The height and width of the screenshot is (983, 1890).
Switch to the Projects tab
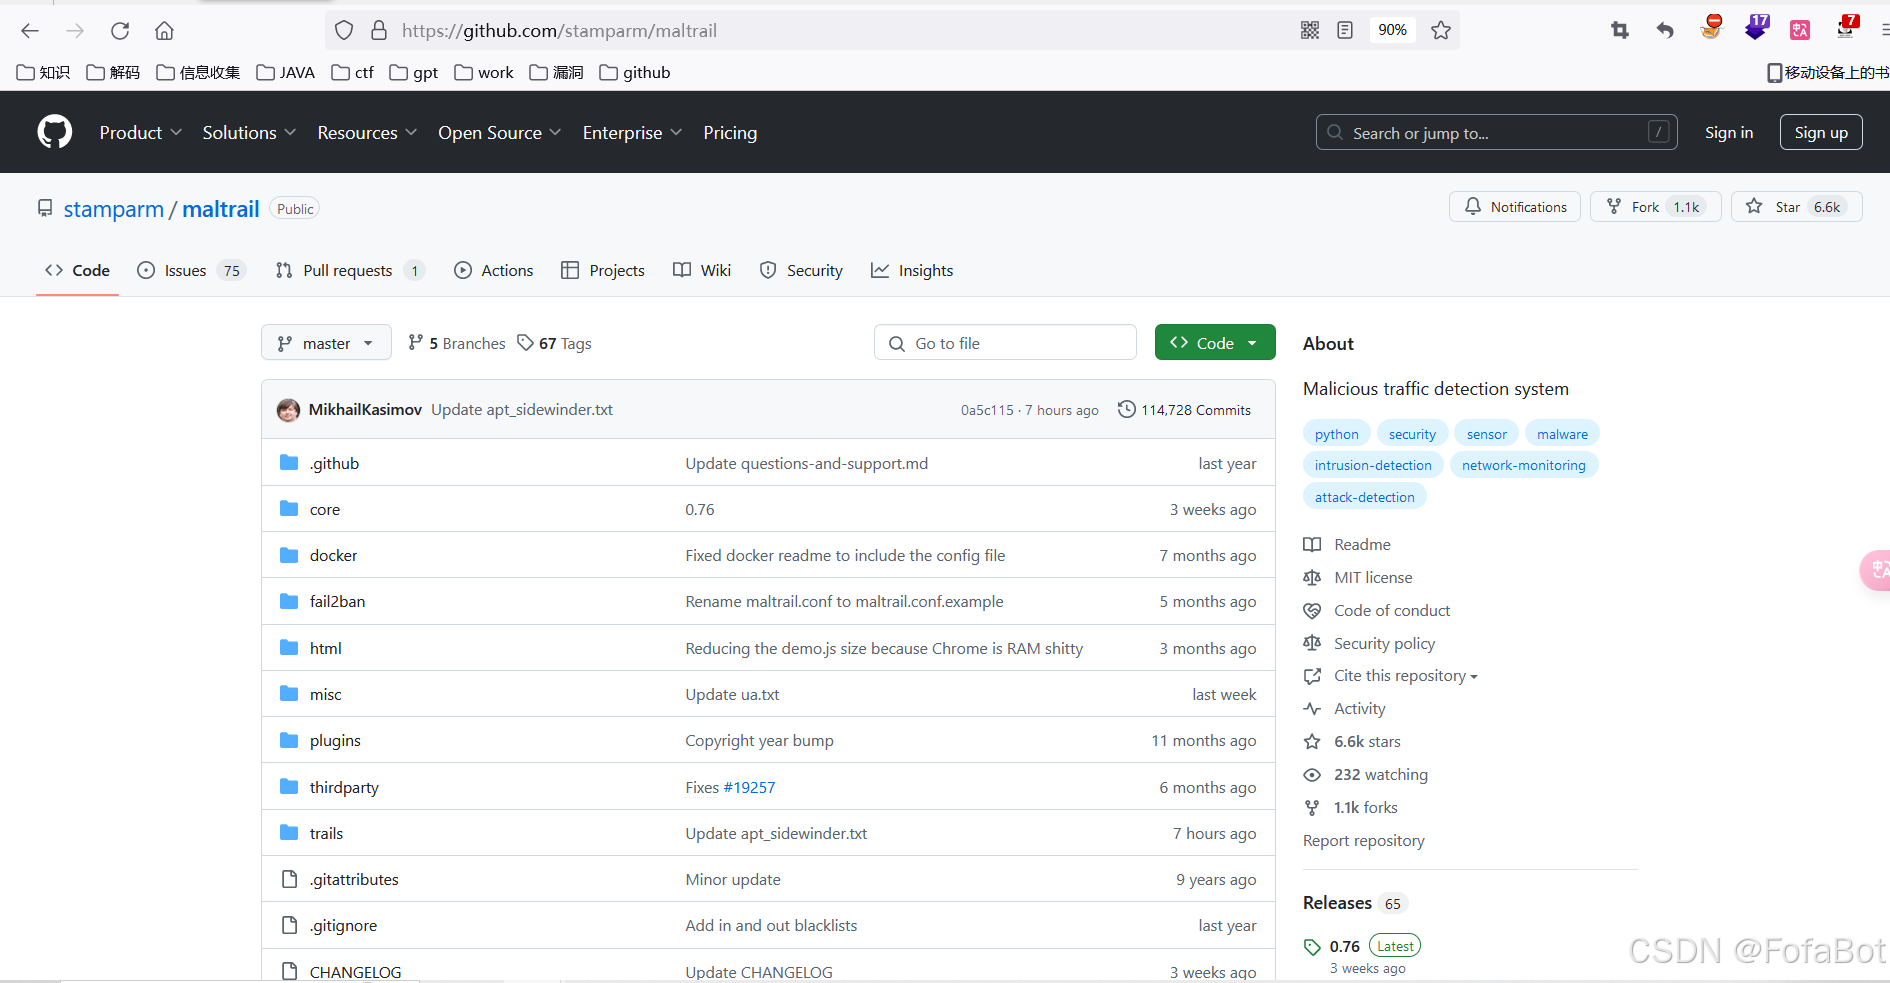coord(603,270)
